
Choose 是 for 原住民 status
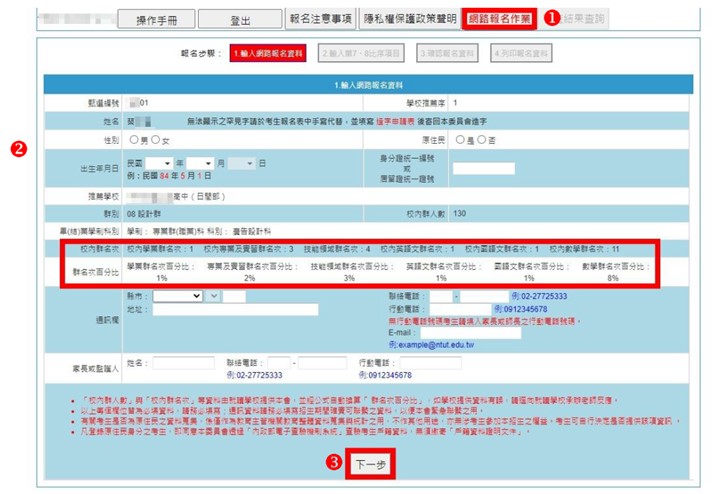point(458,139)
